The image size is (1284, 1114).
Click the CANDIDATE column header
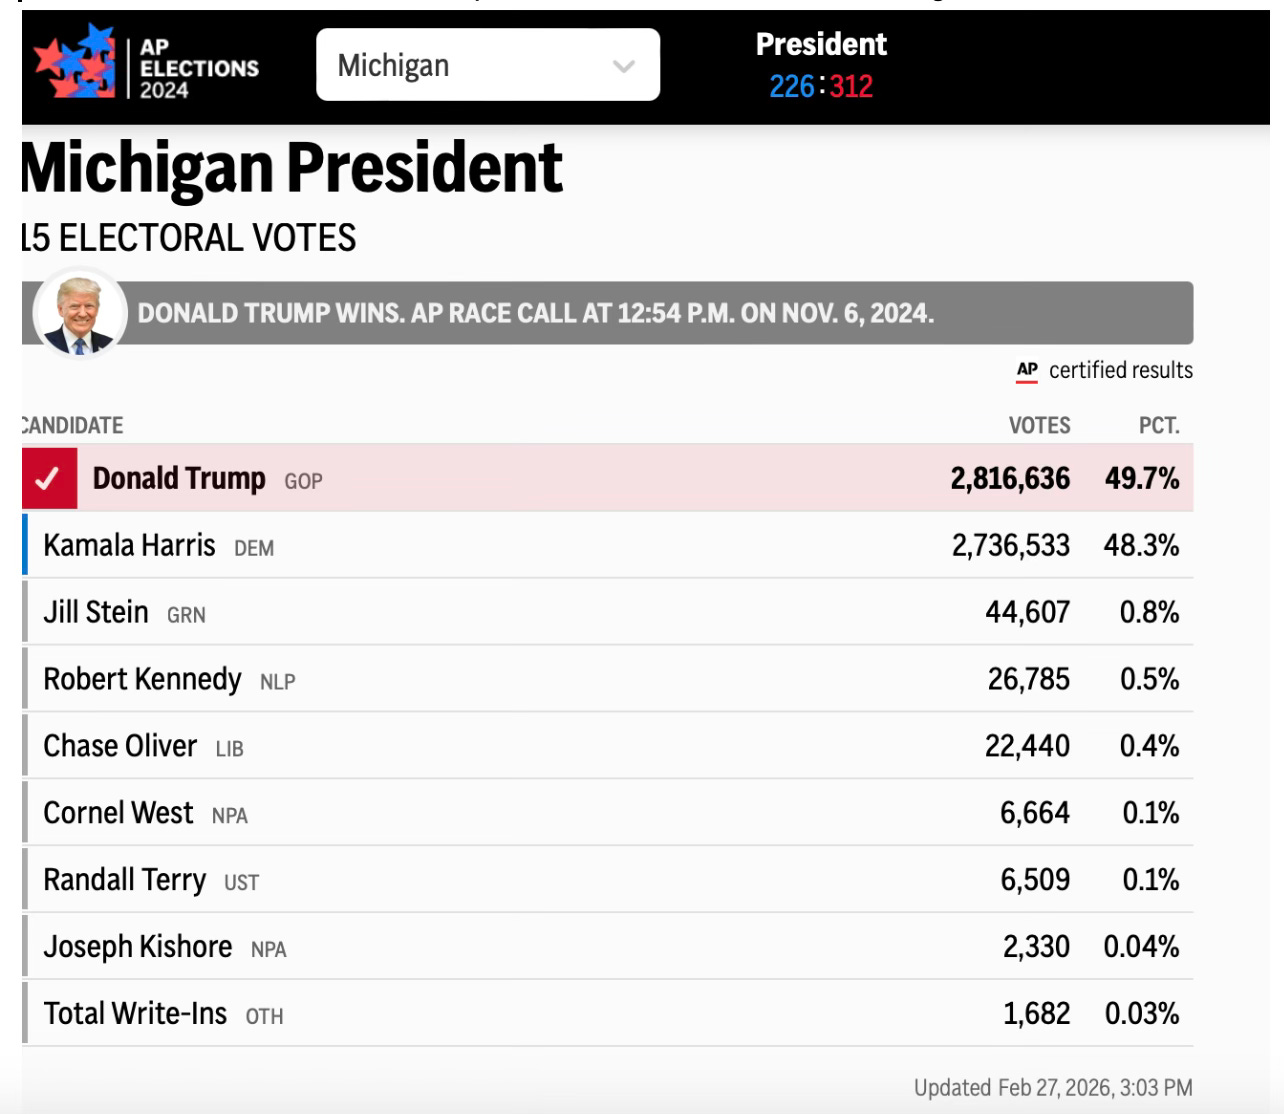point(72,425)
